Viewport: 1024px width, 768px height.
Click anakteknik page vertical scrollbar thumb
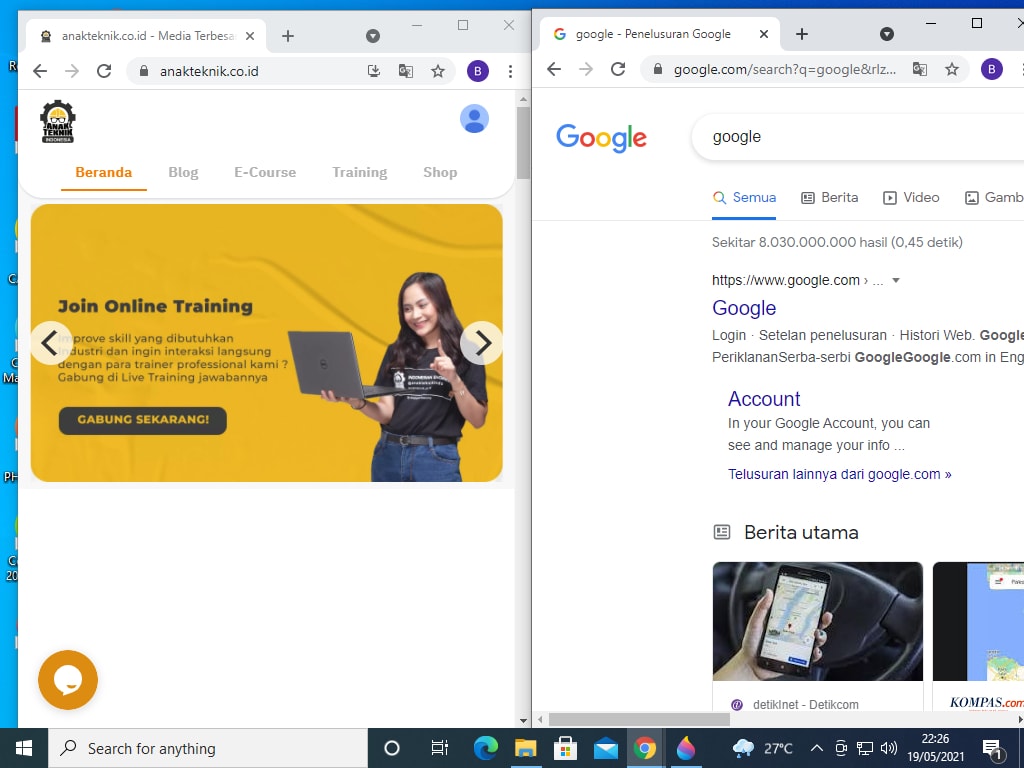click(x=523, y=142)
